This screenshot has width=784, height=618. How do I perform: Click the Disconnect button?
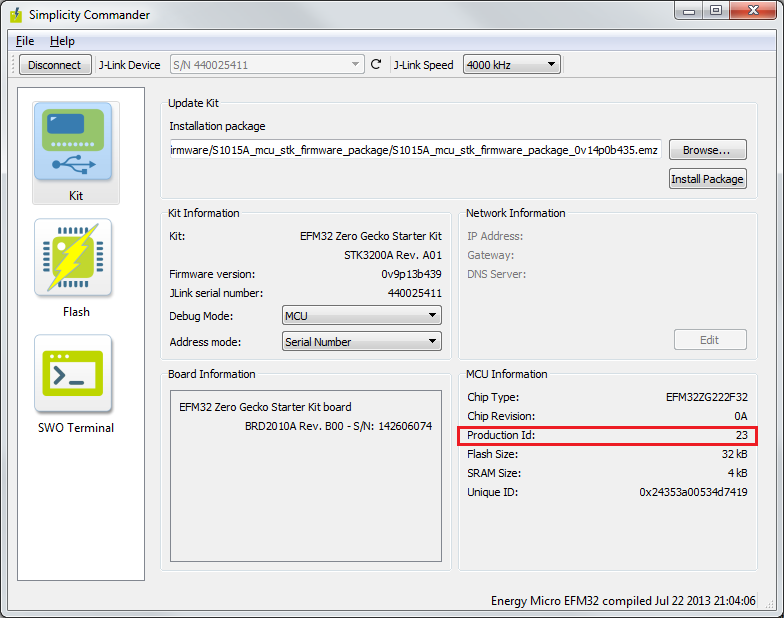(55, 65)
